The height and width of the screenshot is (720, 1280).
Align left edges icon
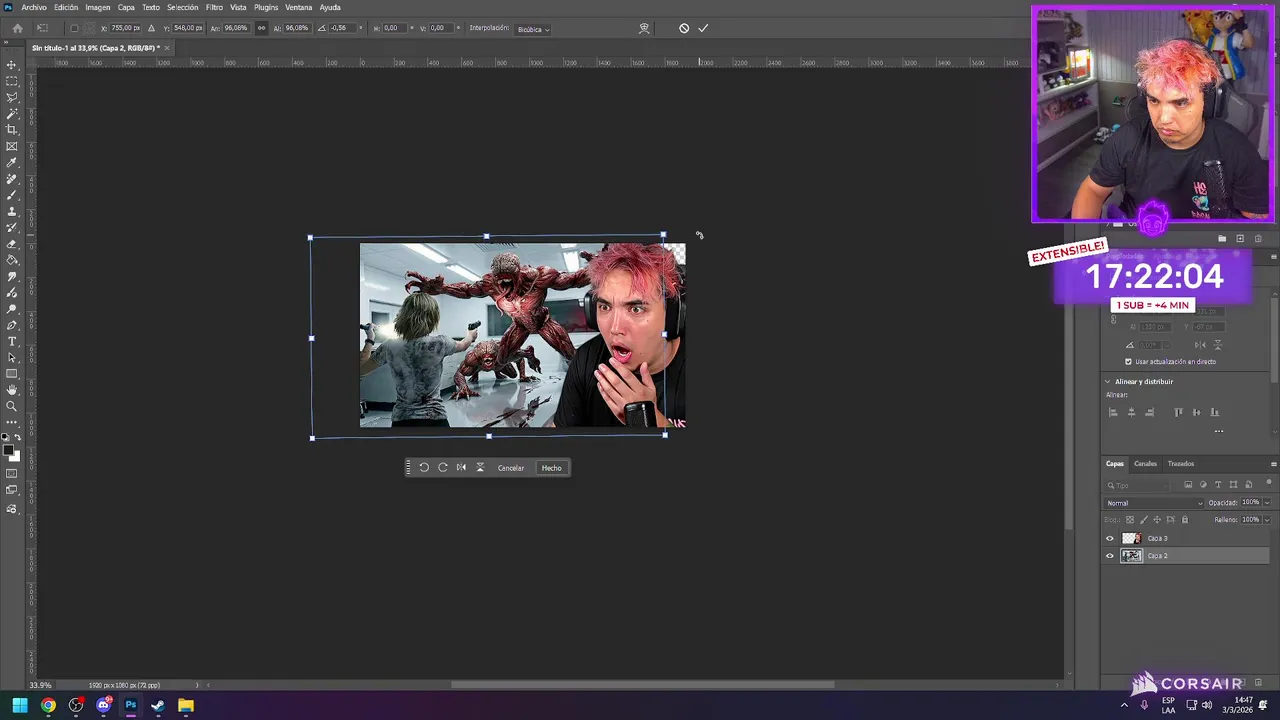(1113, 412)
